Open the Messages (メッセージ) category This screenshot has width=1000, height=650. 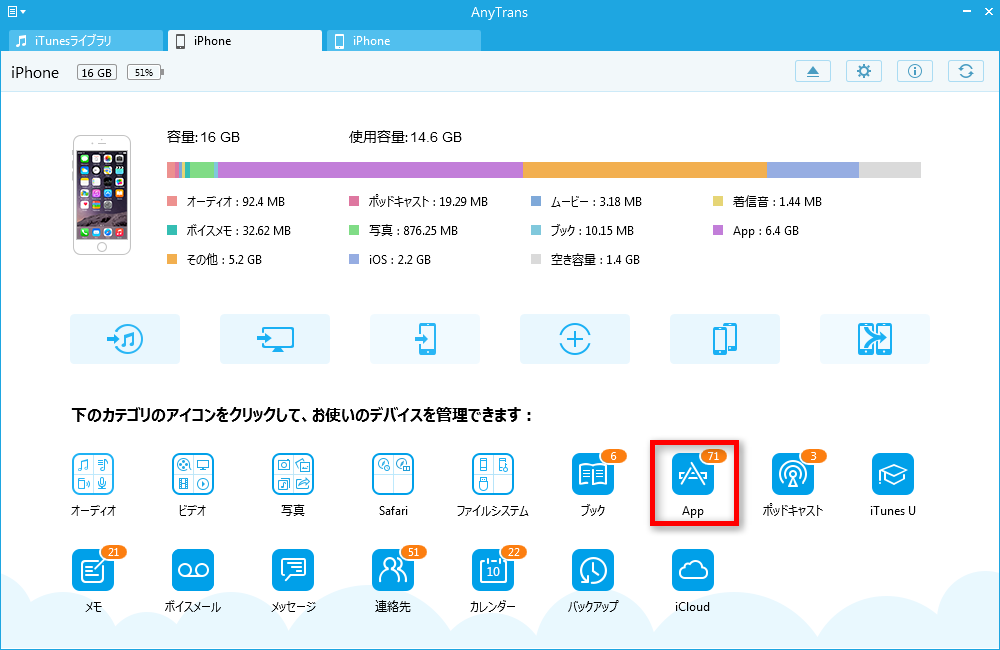click(293, 570)
